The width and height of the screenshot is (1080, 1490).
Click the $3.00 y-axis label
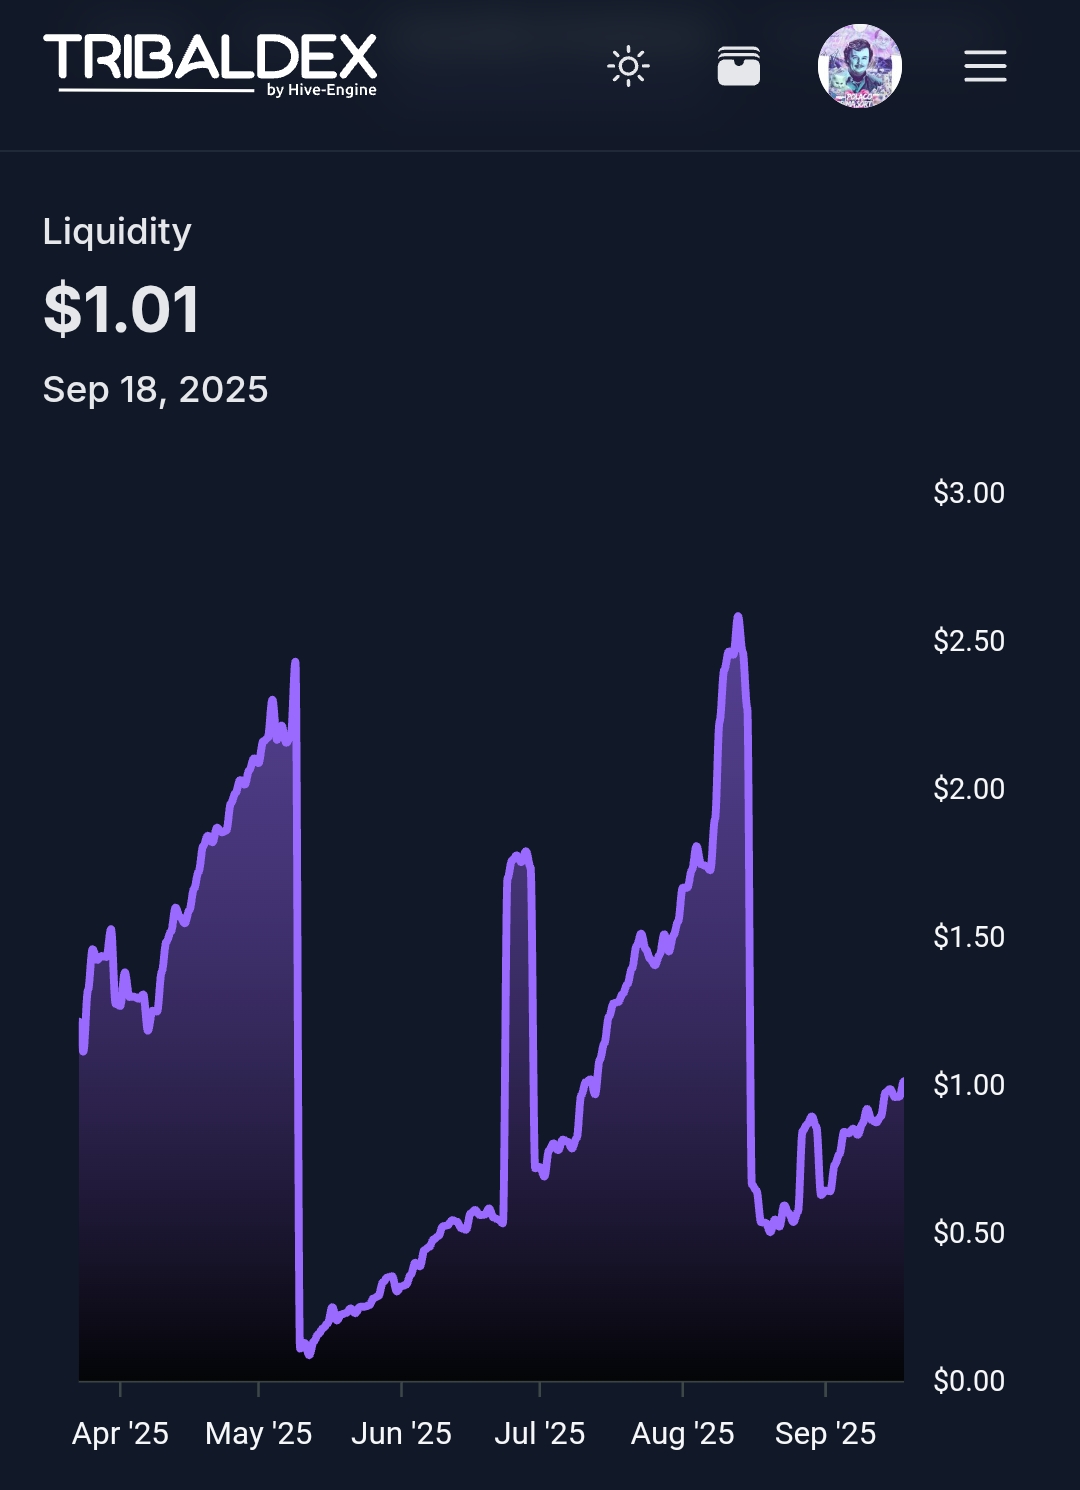(x=968, y=493)
